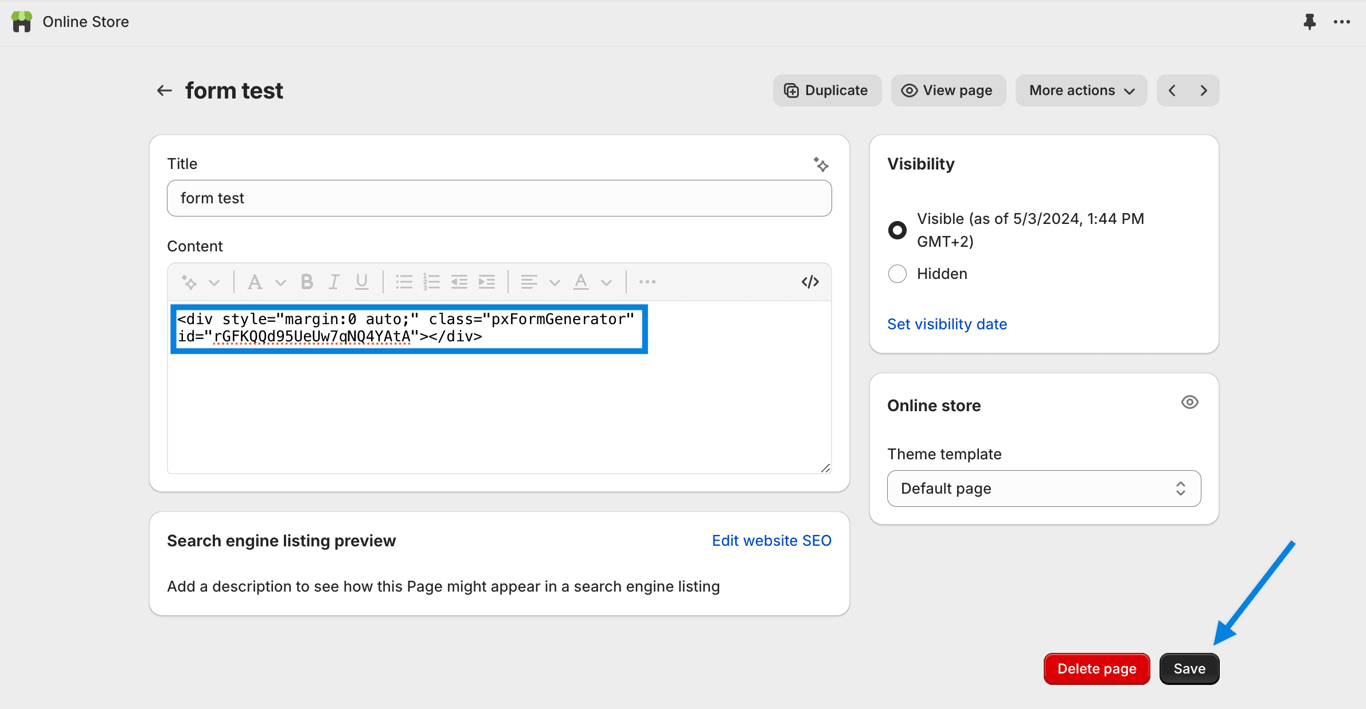Click the eye icon in Online store card
This screenshot has width=1366, height=709.
[1189, 403]
